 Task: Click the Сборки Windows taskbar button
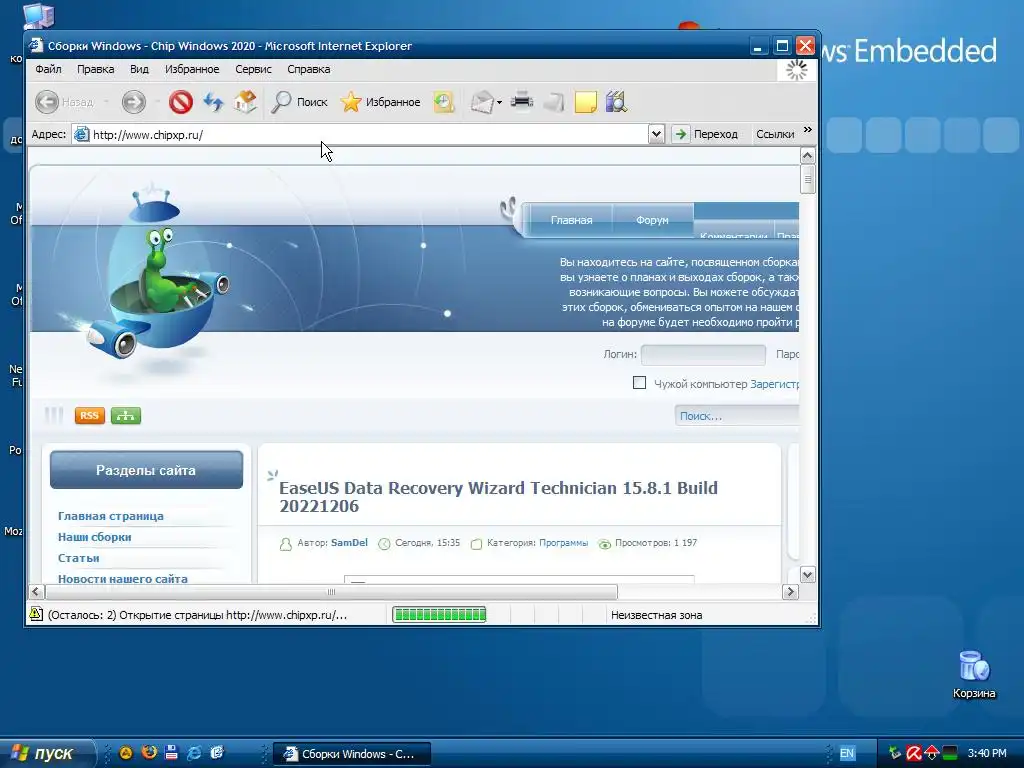[x=351, y=754]
